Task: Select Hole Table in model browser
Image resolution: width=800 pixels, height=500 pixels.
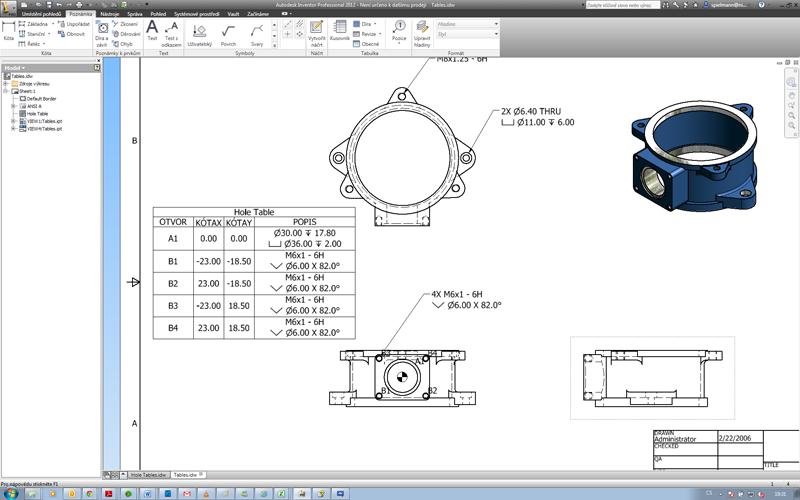Action: [x=38, y=114]
